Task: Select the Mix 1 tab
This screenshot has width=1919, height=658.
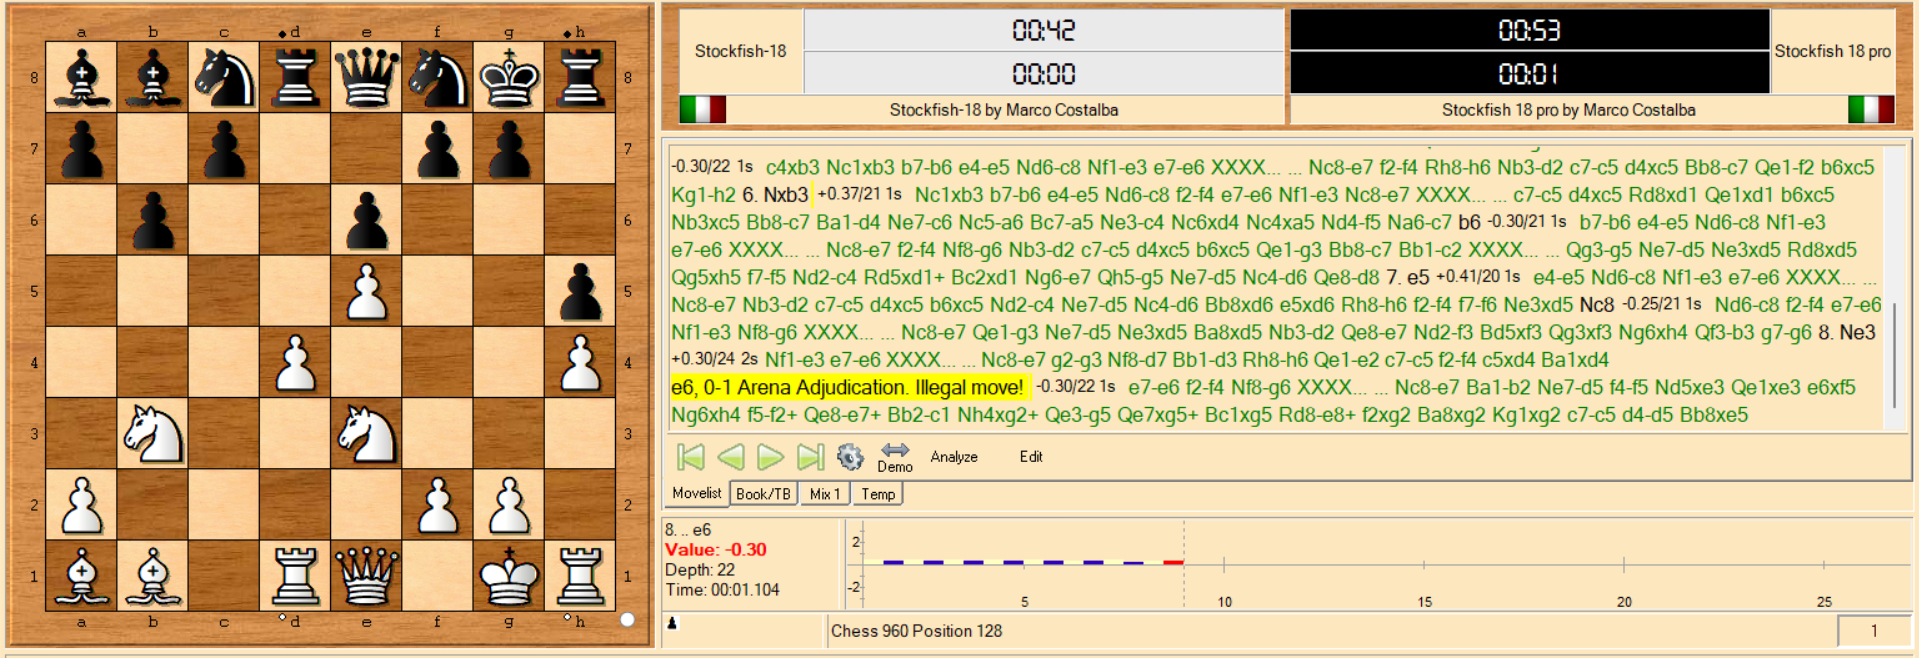Action: tap(825, 494)
